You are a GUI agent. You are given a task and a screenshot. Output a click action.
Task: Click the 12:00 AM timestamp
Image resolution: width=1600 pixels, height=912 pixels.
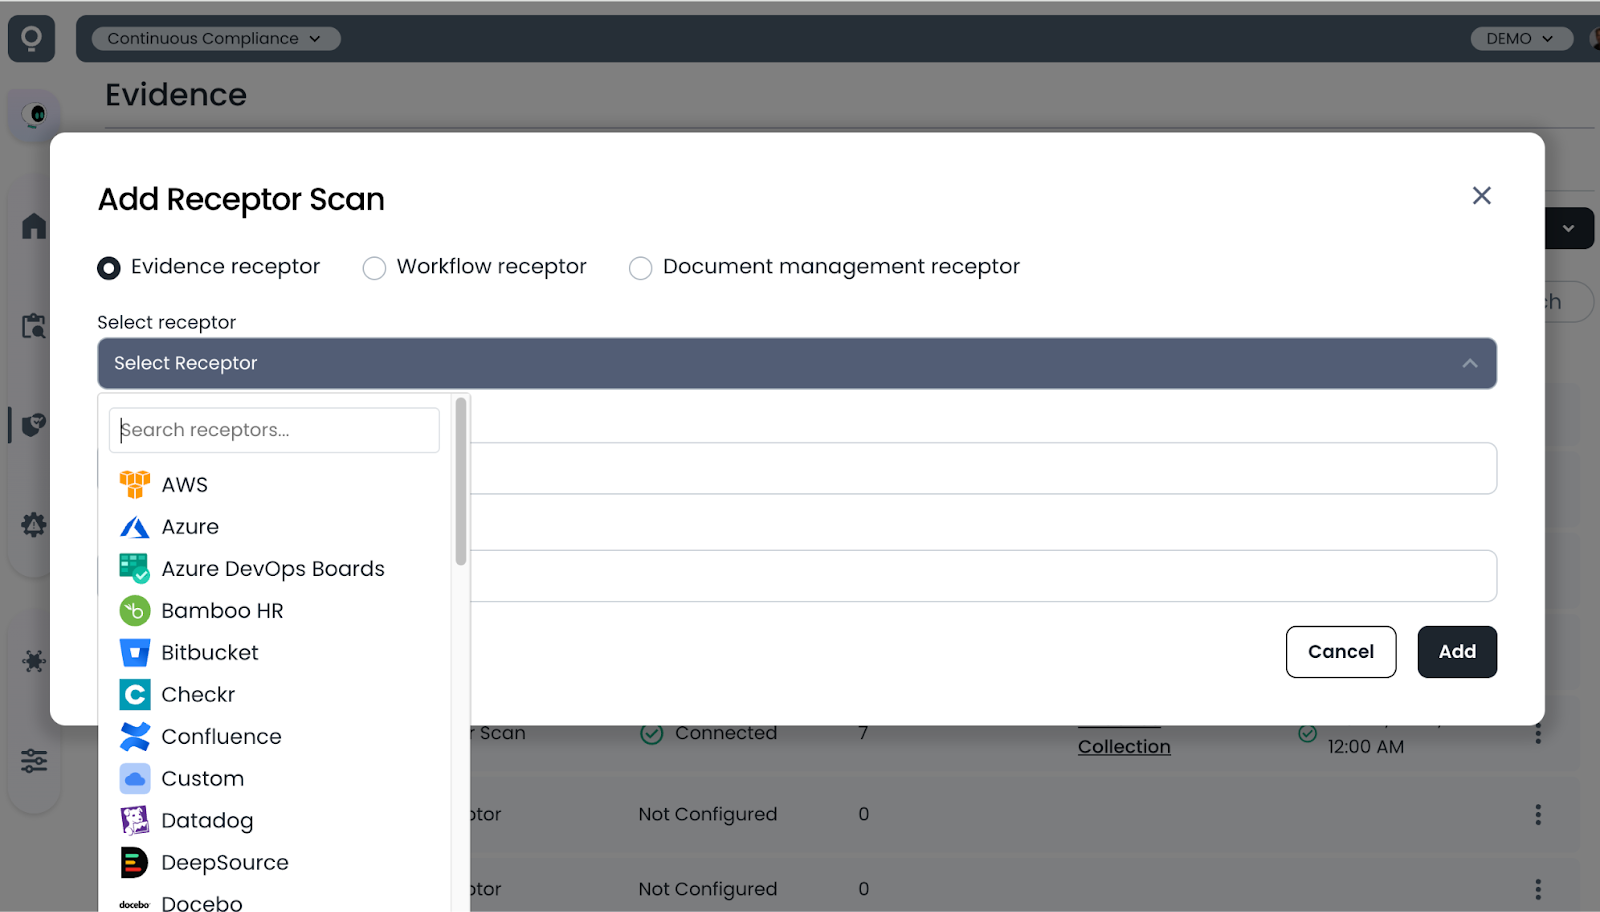[x=1366, y=747]
